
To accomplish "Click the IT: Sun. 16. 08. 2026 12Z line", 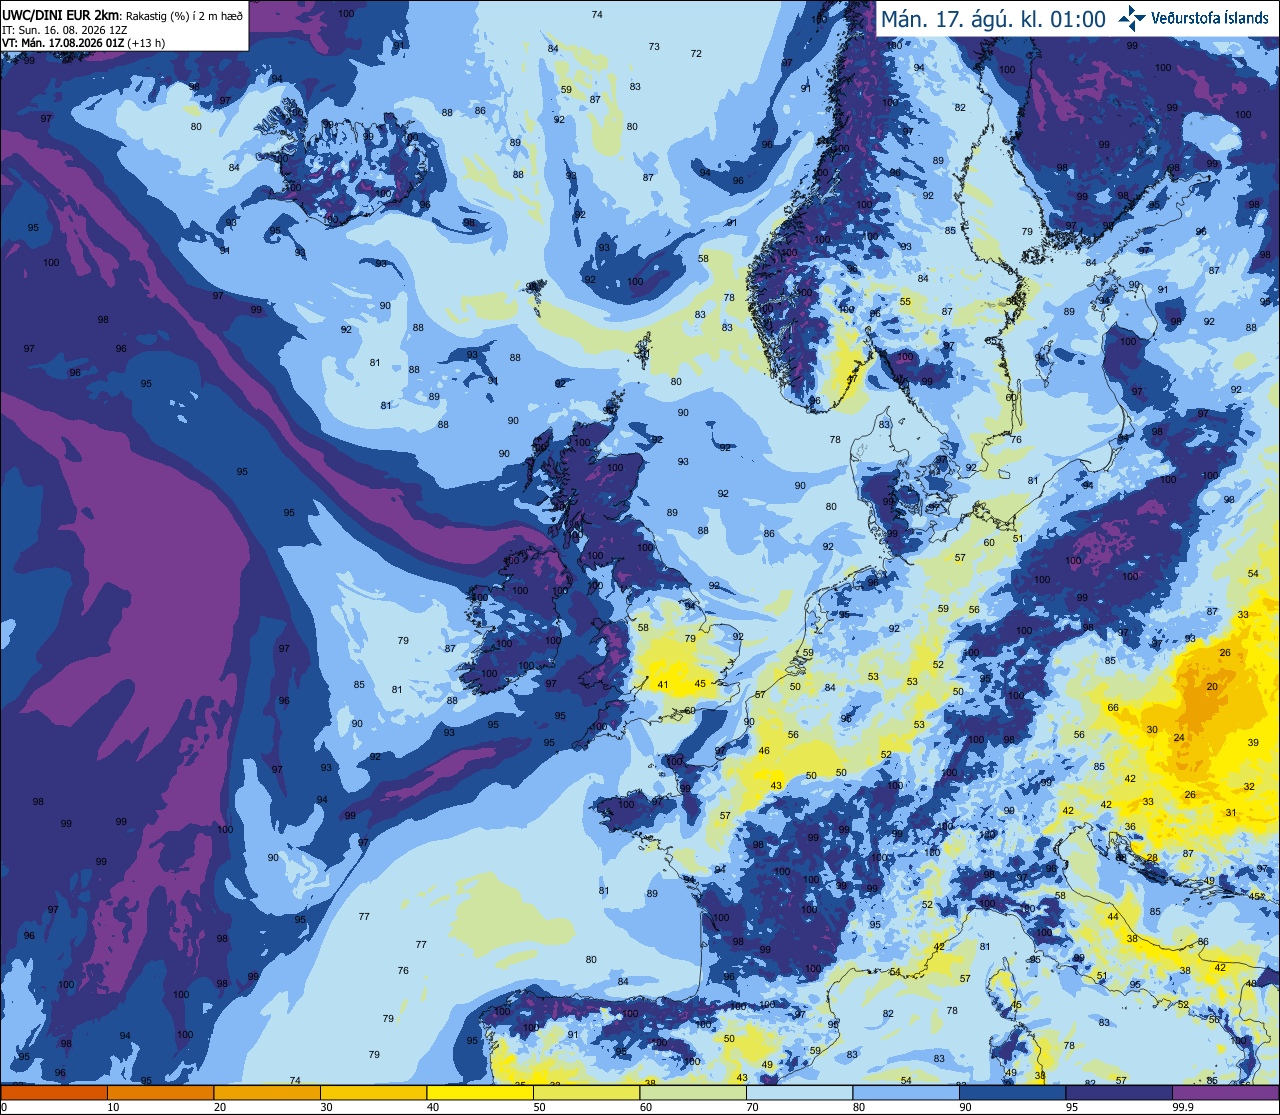I will coord(80,29).
